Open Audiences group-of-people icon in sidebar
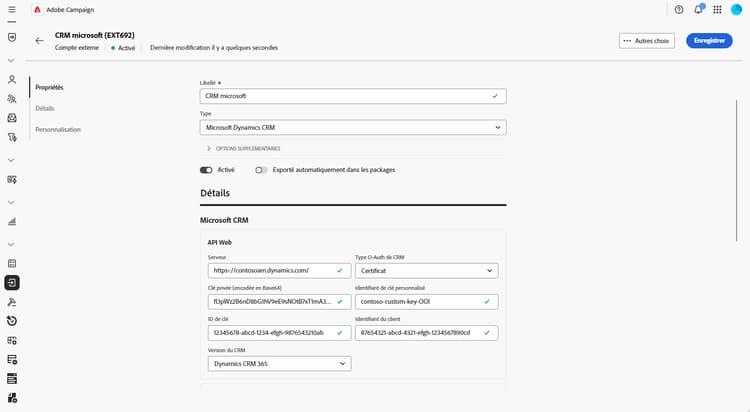The height and width of the screenshot is (412, 750). click(x=12, y=99)
